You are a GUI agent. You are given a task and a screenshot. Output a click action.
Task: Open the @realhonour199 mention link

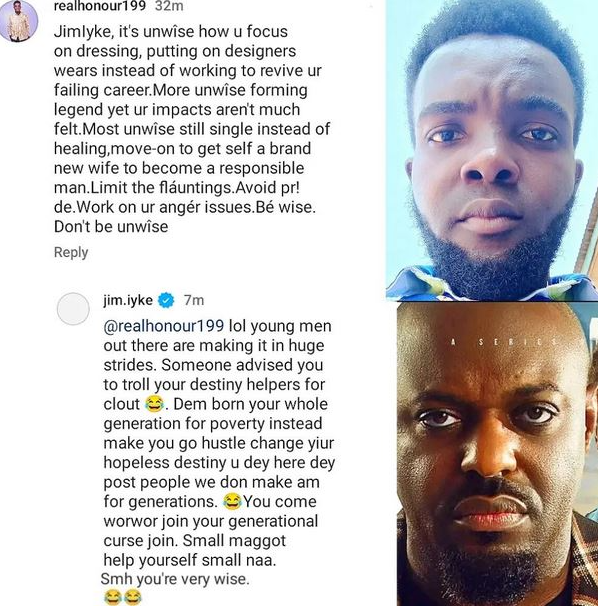(x=164, y=326)
